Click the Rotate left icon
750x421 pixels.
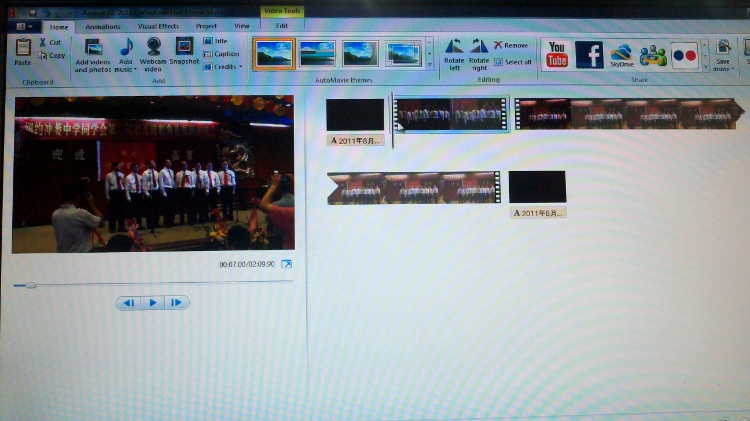454,52
